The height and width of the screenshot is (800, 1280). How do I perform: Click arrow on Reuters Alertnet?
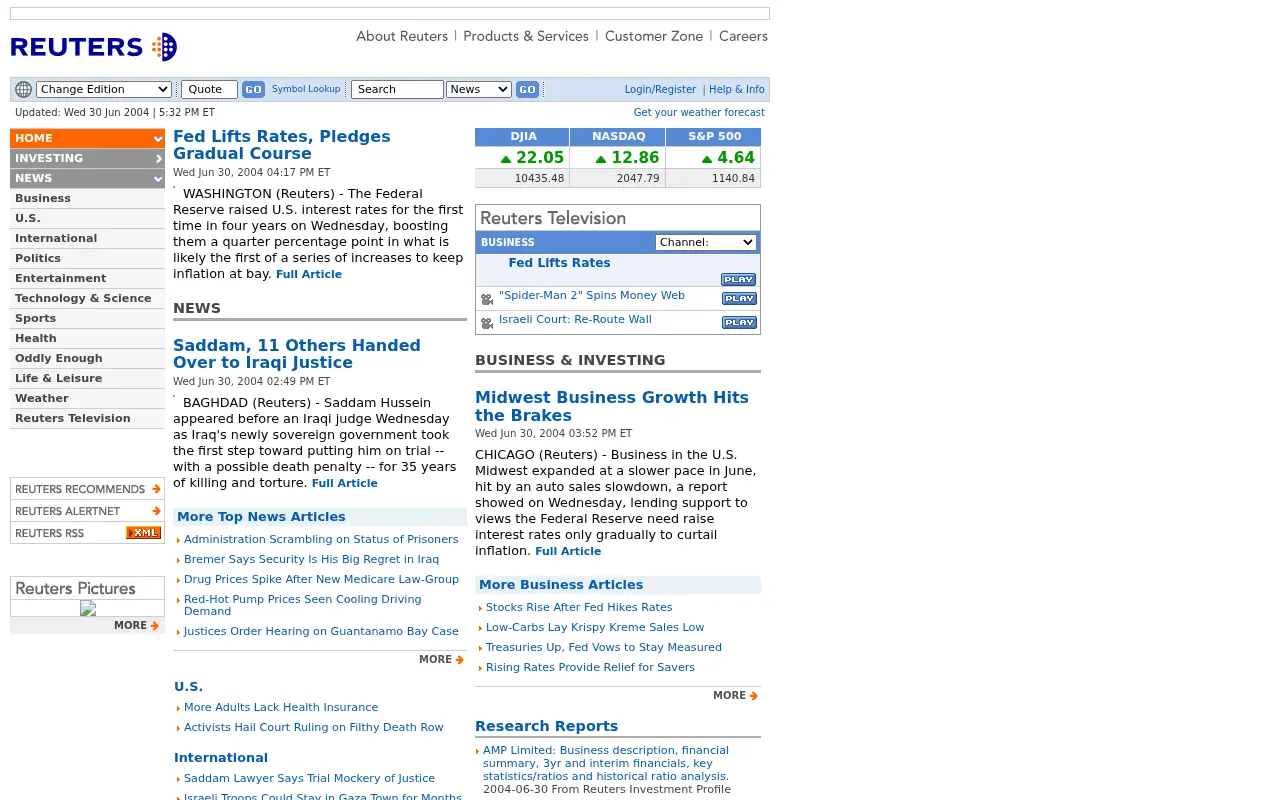point(156,511)
